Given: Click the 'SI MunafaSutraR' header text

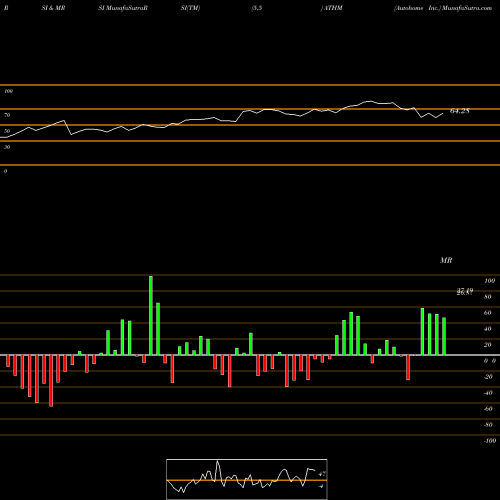Looking at the screenshot, I should 123,8.
